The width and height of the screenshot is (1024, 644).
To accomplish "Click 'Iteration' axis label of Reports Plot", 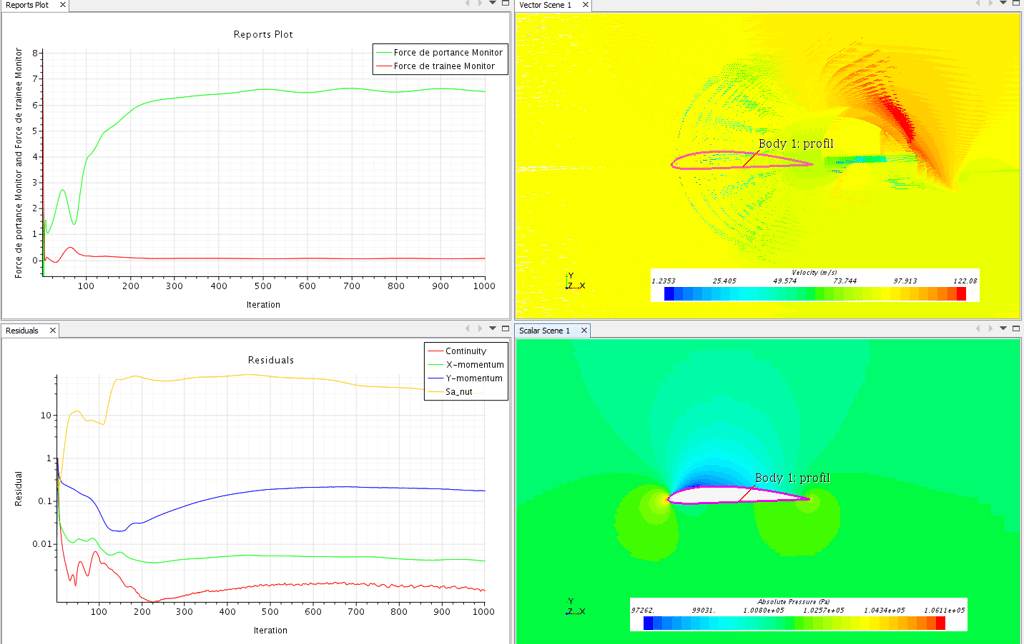I will click(263, 304).
